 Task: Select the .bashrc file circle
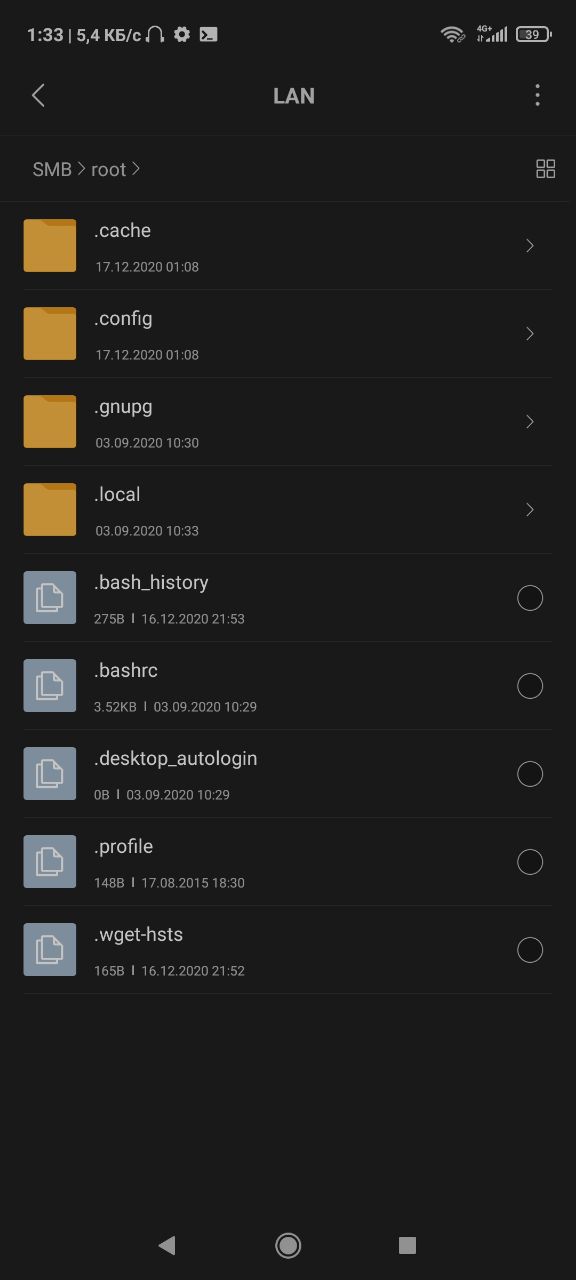[530, 686]
